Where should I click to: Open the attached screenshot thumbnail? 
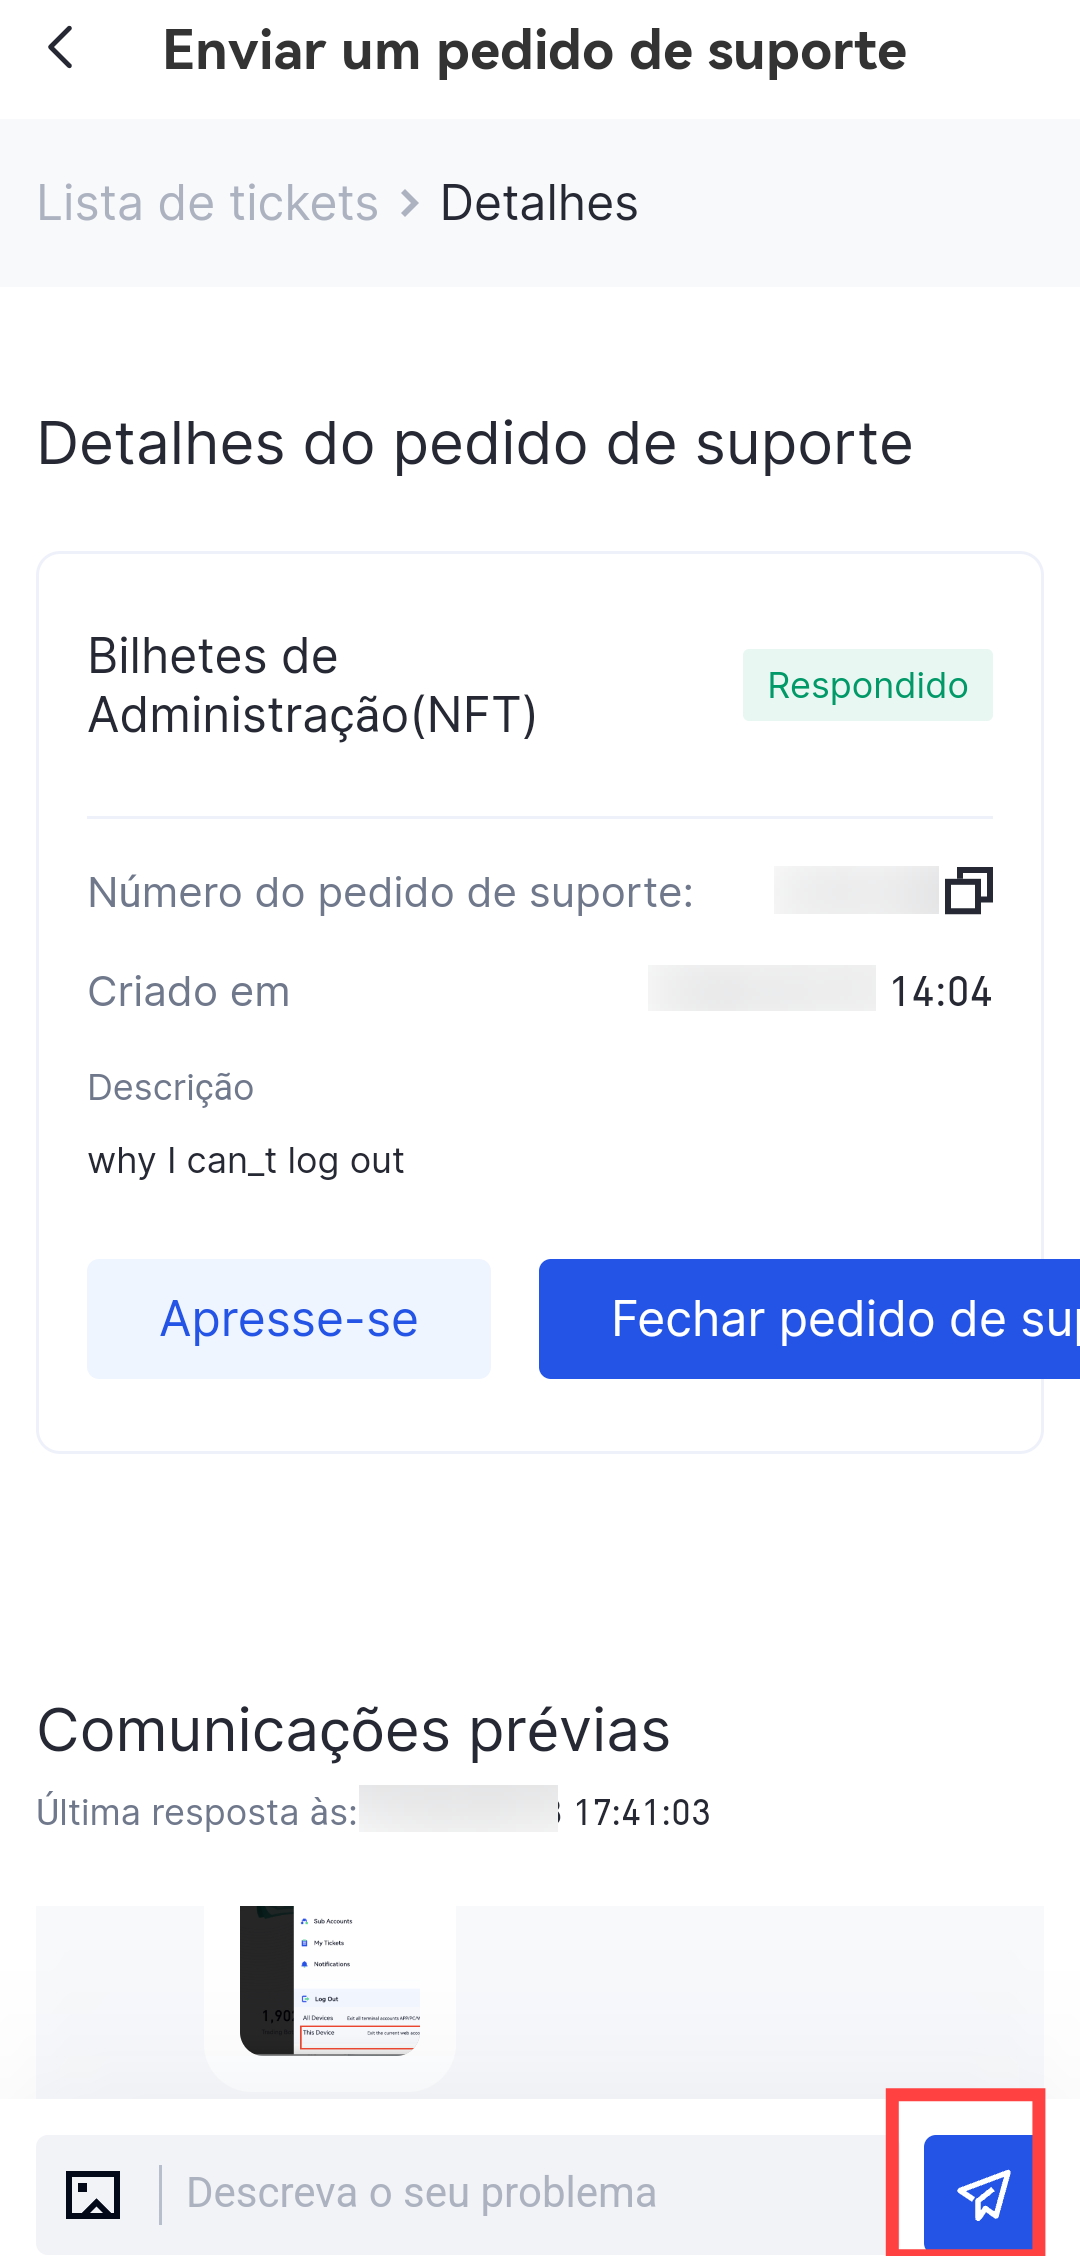pyautogui.click(x=330, y=1980)
